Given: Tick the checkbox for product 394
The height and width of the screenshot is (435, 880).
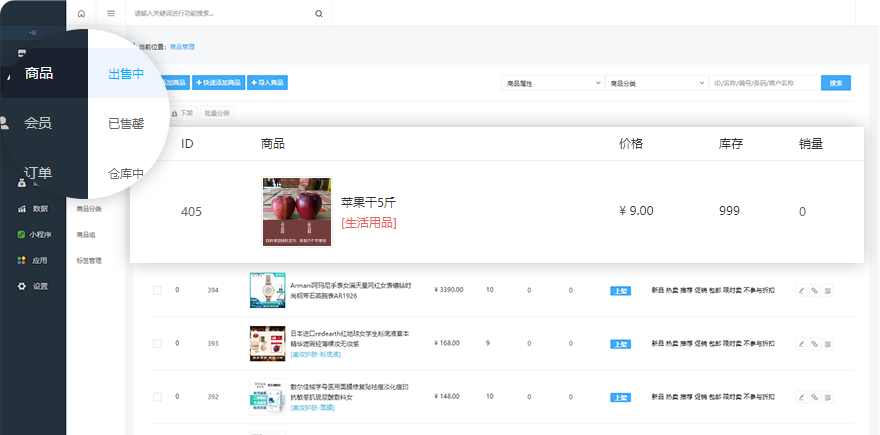Looking at the screenshot, I should pyautogui.click(x=157, y=290).
